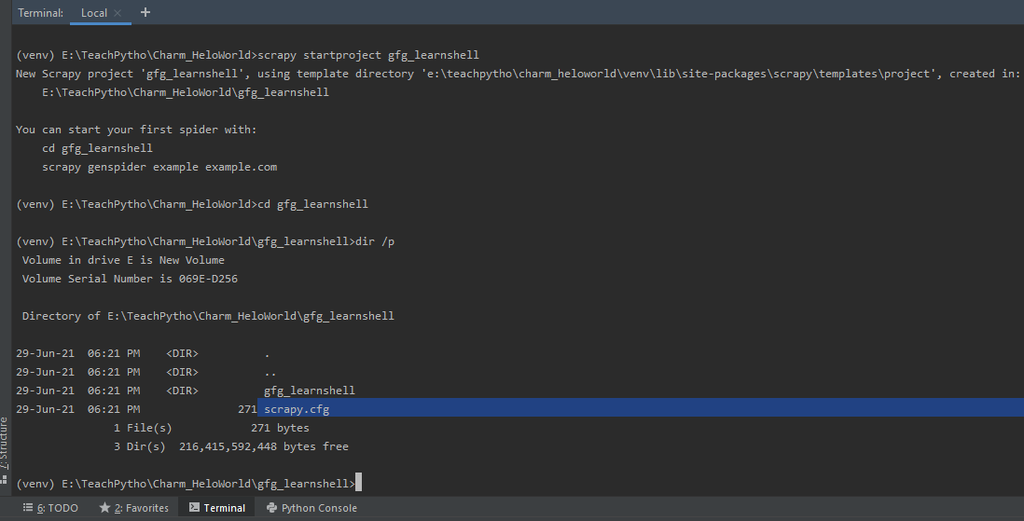Screen dimensions: 1024x521
Task: Click the gfg_learnshell directory listing entry
Action: pos(309,390)
